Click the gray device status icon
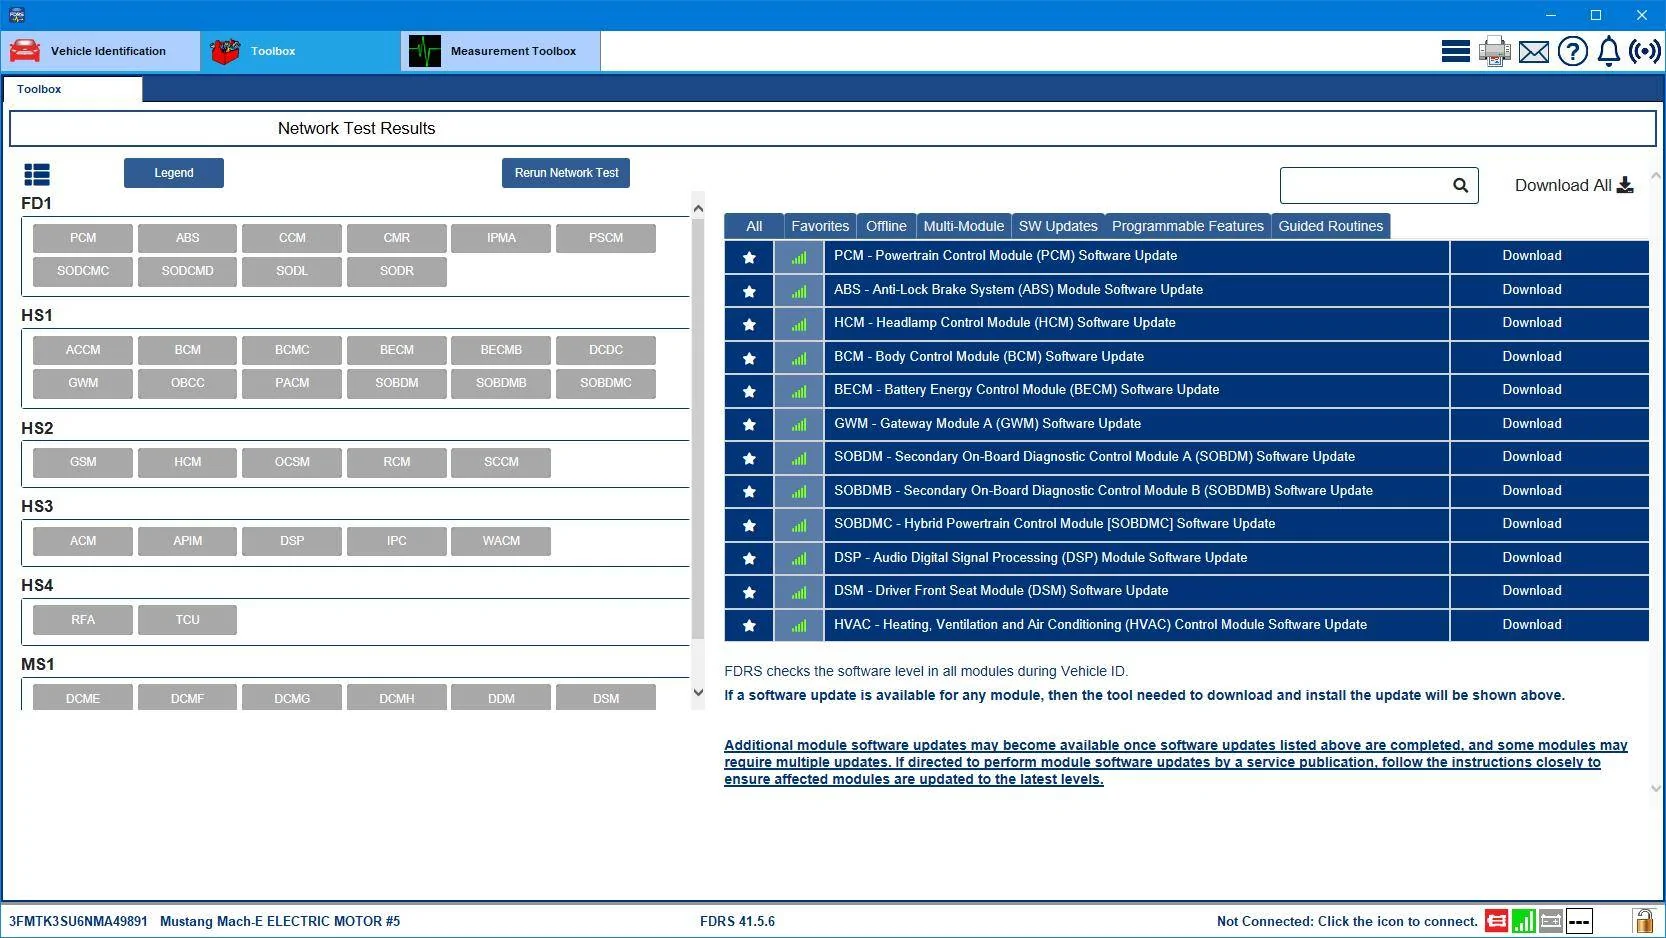 tap(1551, 921)
